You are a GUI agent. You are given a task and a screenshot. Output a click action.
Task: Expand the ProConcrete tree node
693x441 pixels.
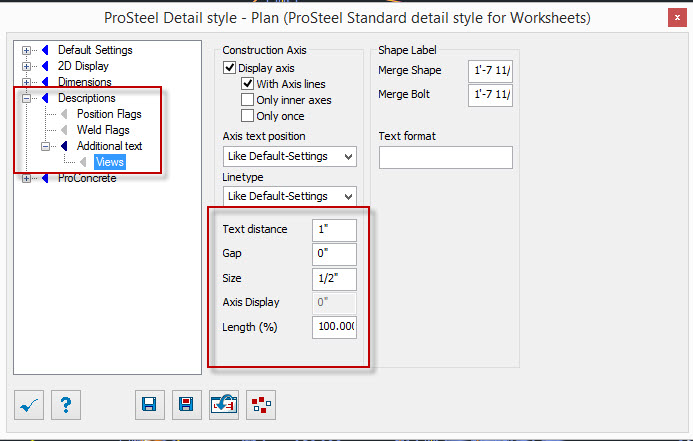27,179
